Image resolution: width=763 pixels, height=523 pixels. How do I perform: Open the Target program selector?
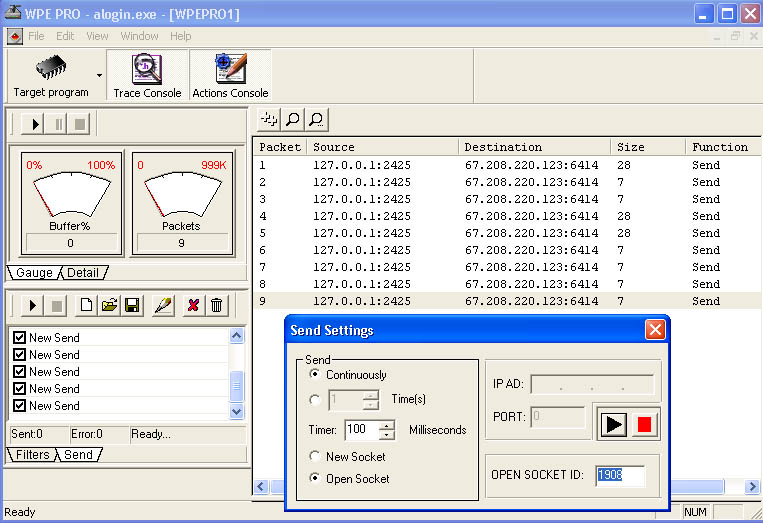tap(51, 76)
